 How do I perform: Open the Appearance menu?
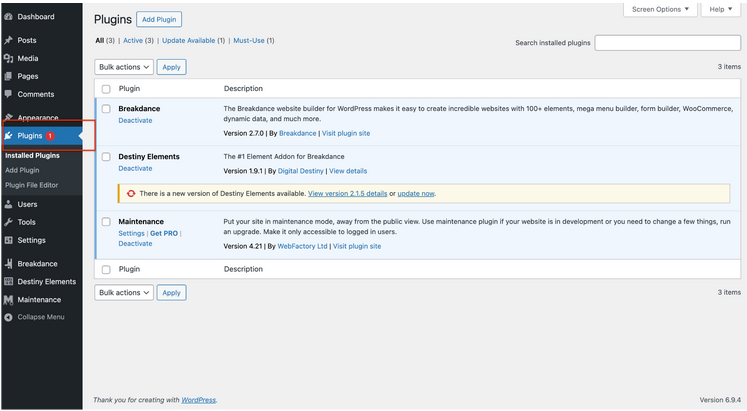[38, 117]
